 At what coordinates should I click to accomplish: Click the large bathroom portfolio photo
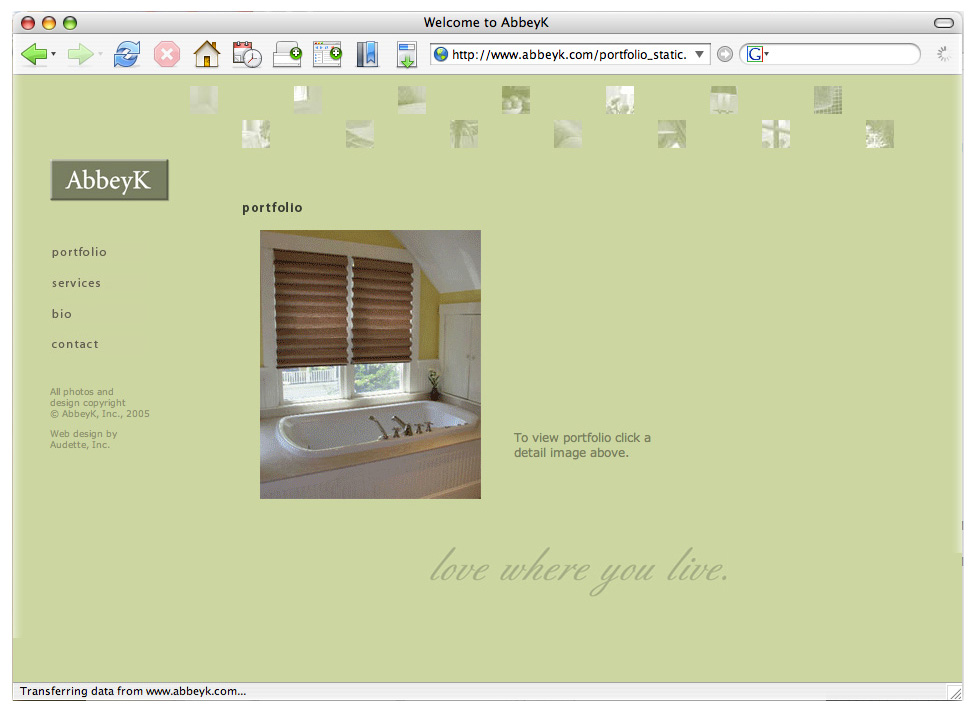click(370, 364)
